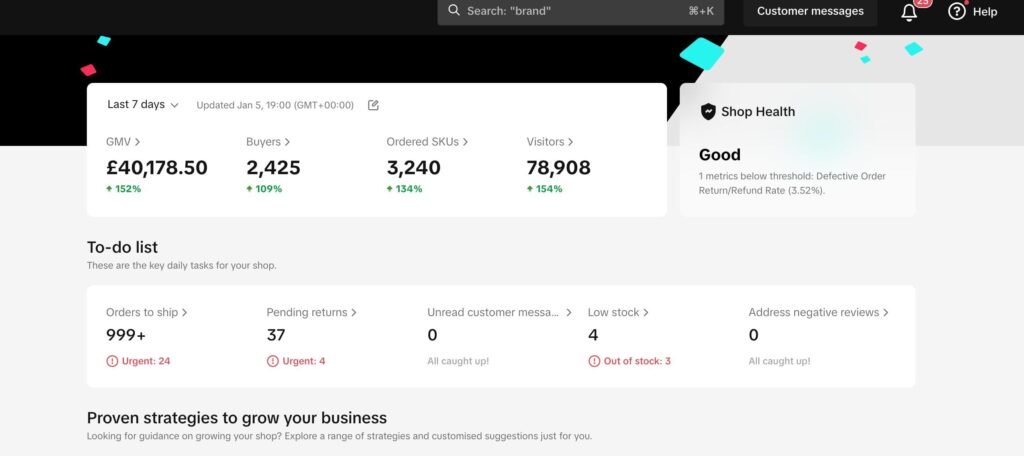The height and width of the screenshot is (456, 1024).
Task: Expand the Last 7 days dropdown
Action: (143, 105)
